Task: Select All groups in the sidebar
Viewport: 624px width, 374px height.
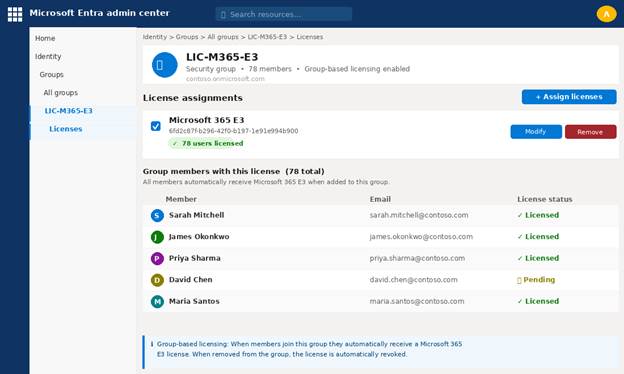Action: (x=60, y=93)
